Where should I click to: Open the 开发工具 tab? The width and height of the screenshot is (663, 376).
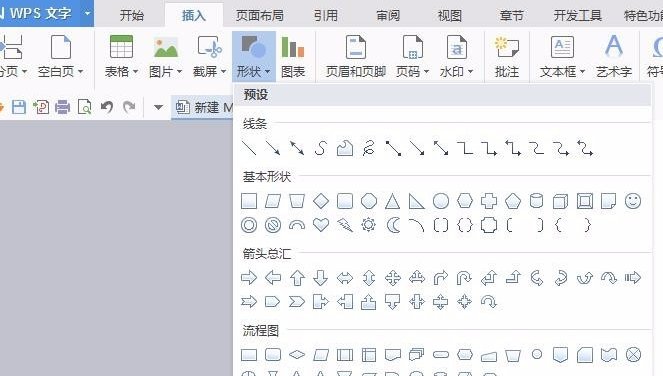click(x=578, y=16)
